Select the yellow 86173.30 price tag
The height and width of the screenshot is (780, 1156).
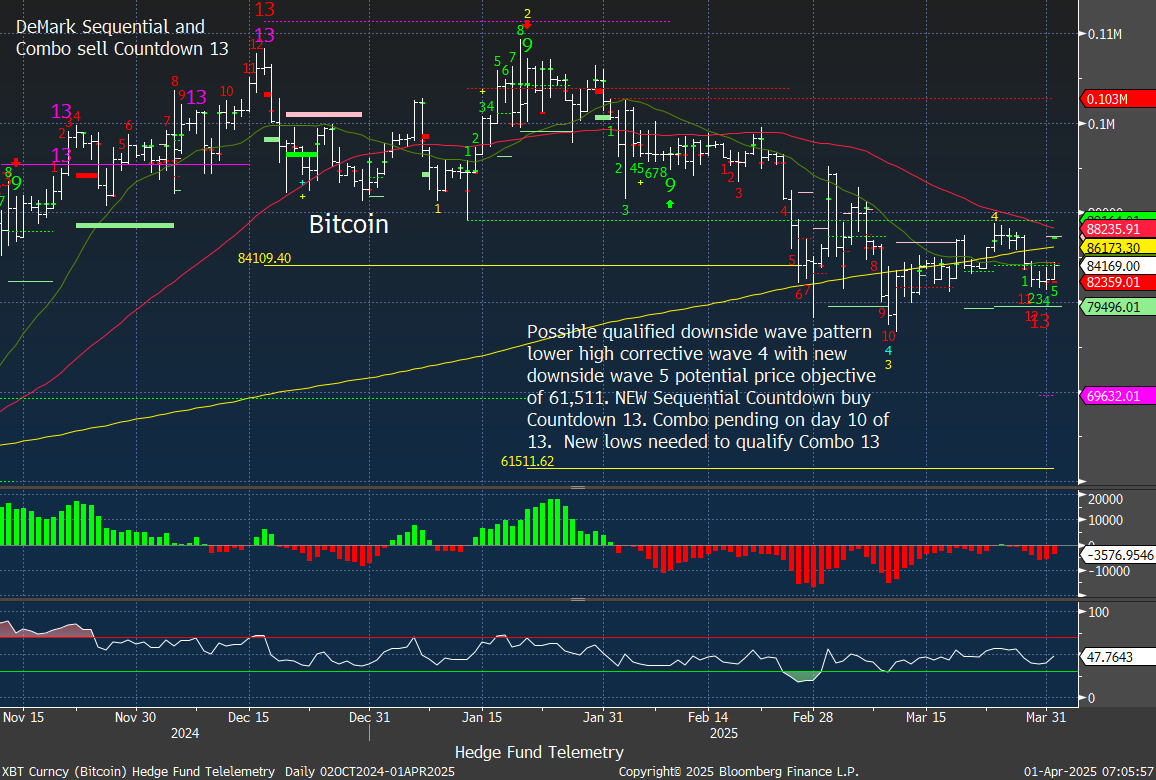tap(1118, 248)
